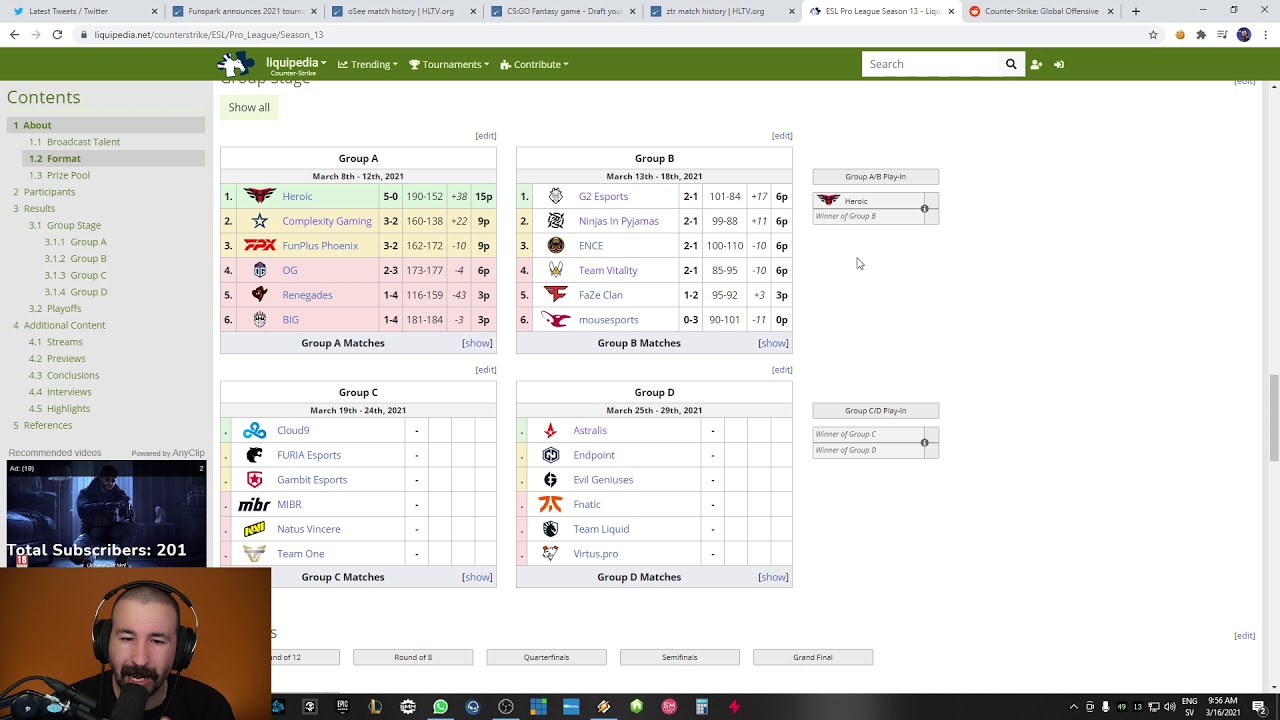
Task: Open the Renegades team link
Action: point(307,295)
